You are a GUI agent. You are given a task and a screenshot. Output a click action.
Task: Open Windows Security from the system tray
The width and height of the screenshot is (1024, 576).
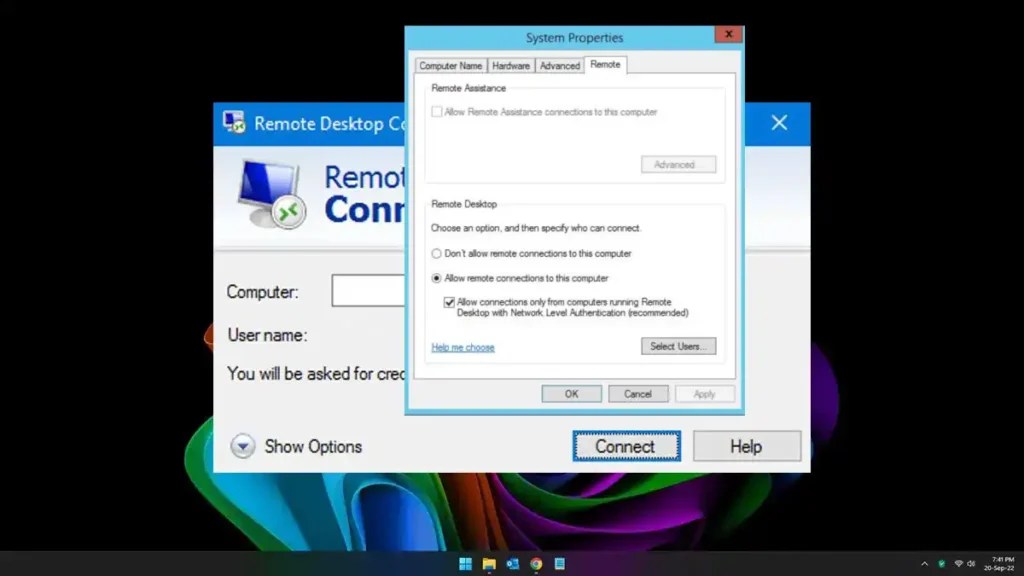pyautogui.click(x=942, y=563)
